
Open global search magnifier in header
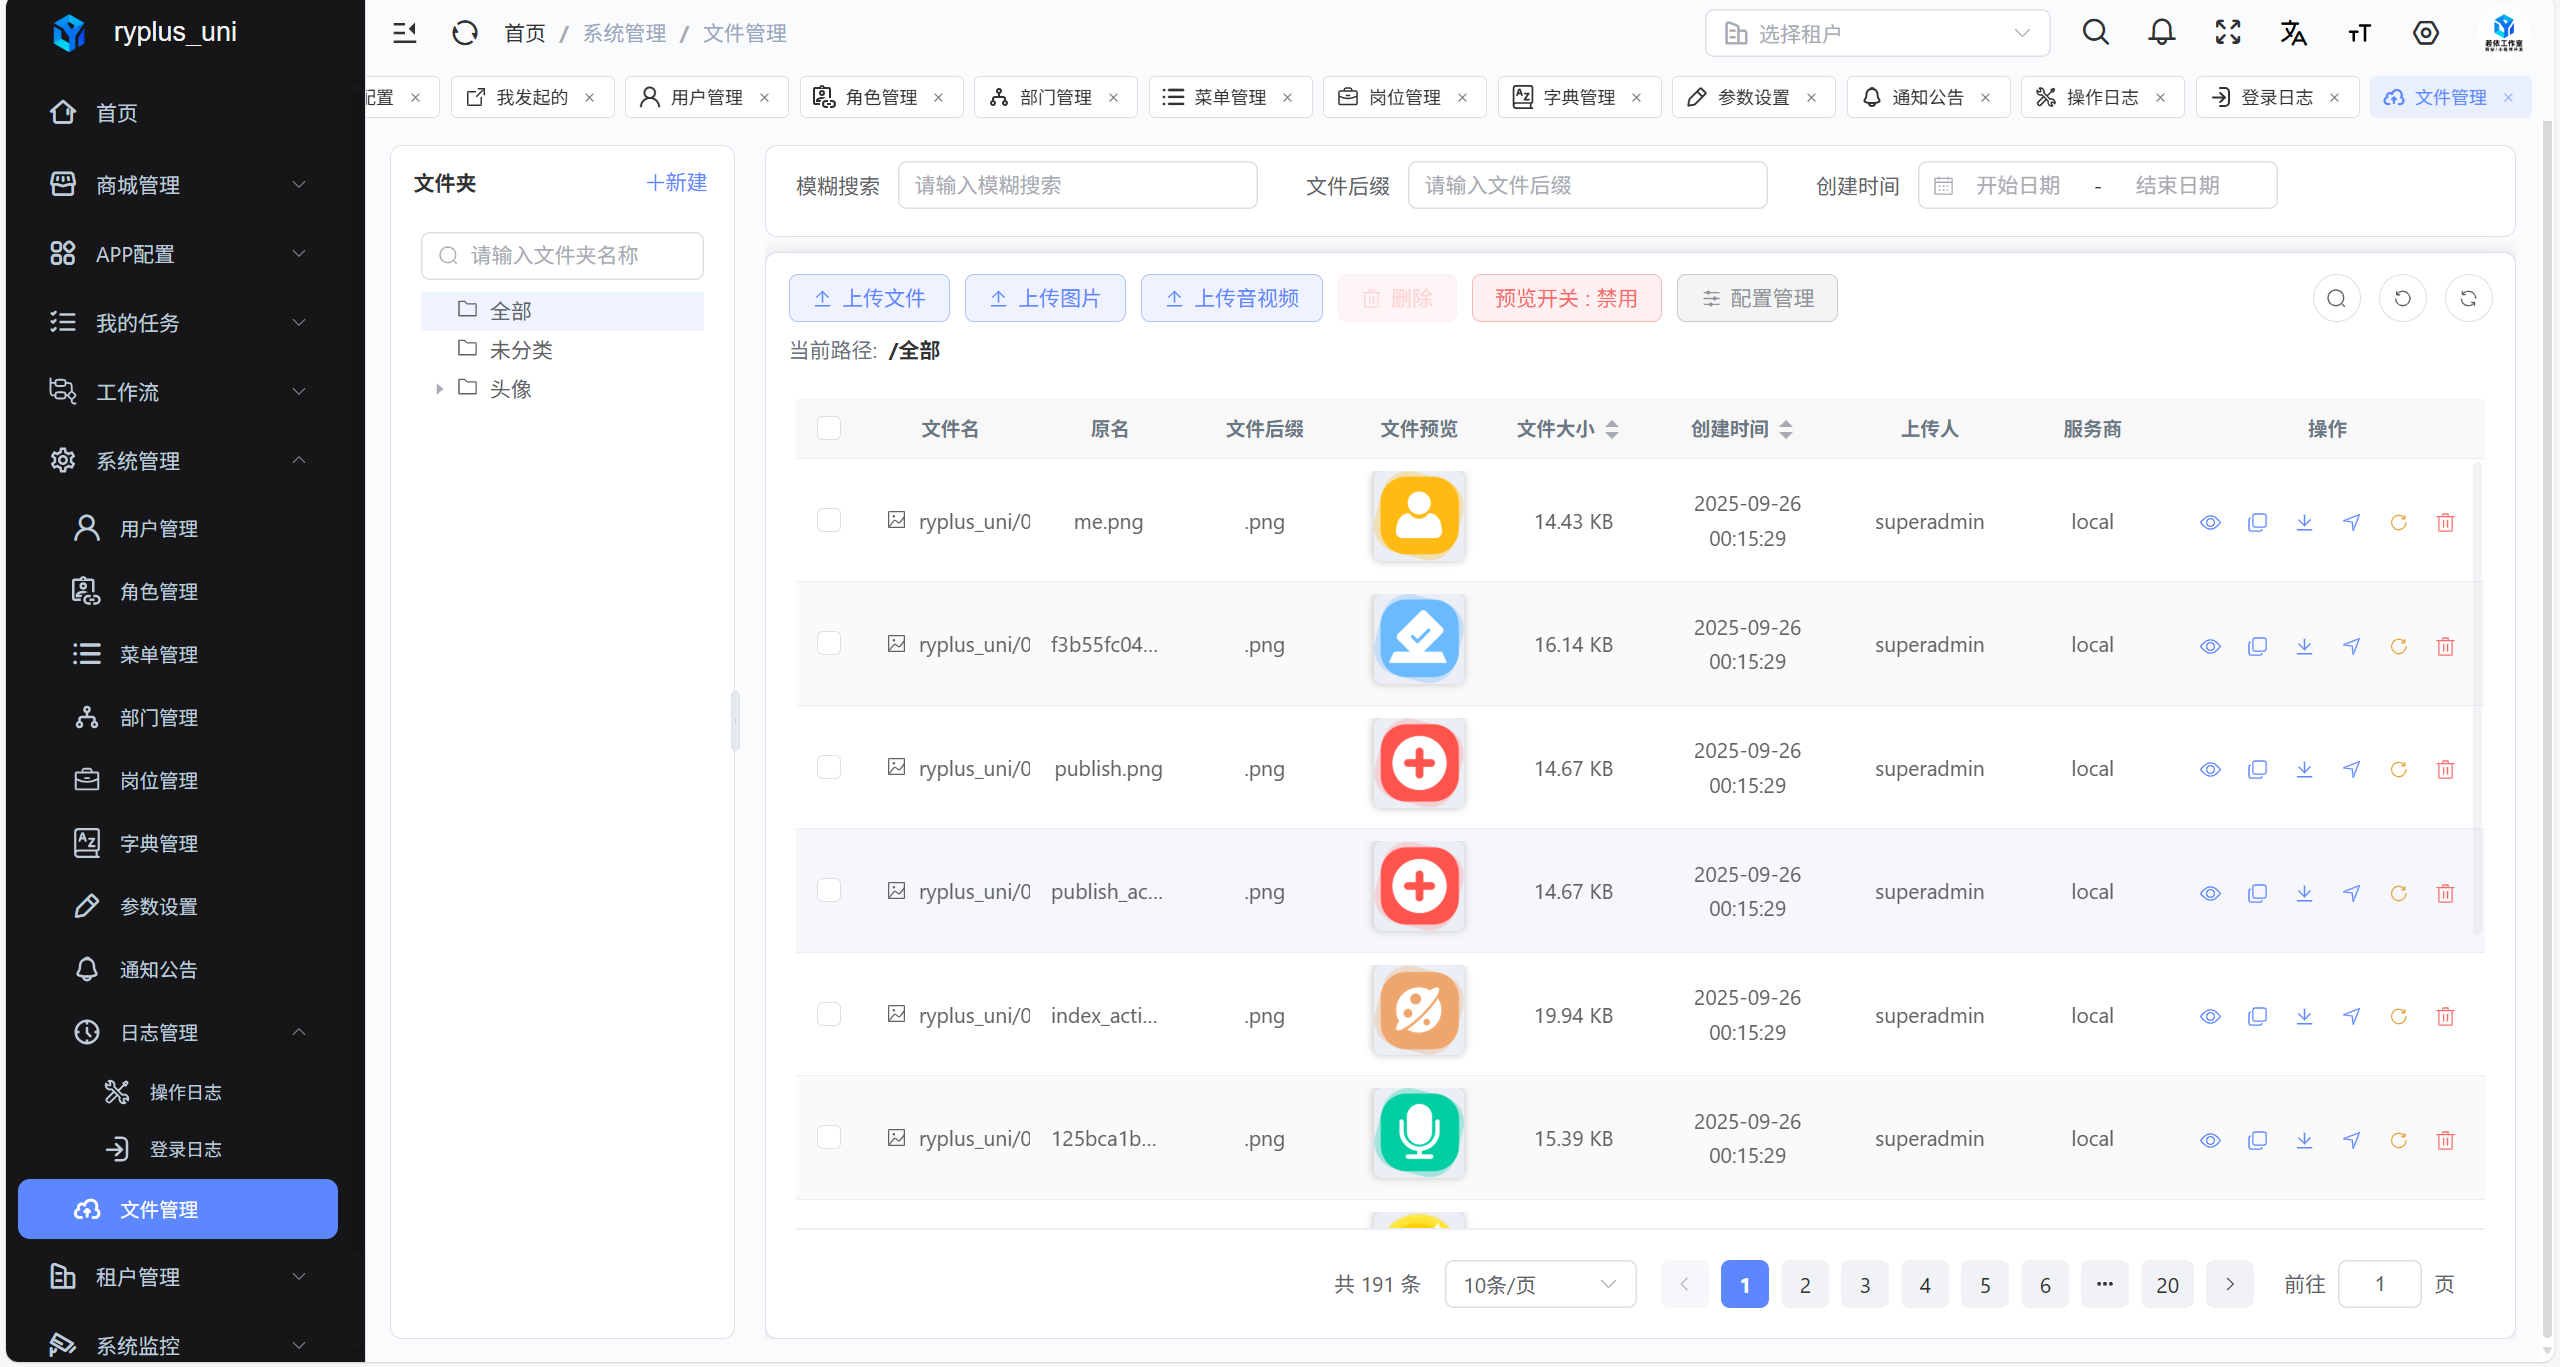(x=2095, y=33)
